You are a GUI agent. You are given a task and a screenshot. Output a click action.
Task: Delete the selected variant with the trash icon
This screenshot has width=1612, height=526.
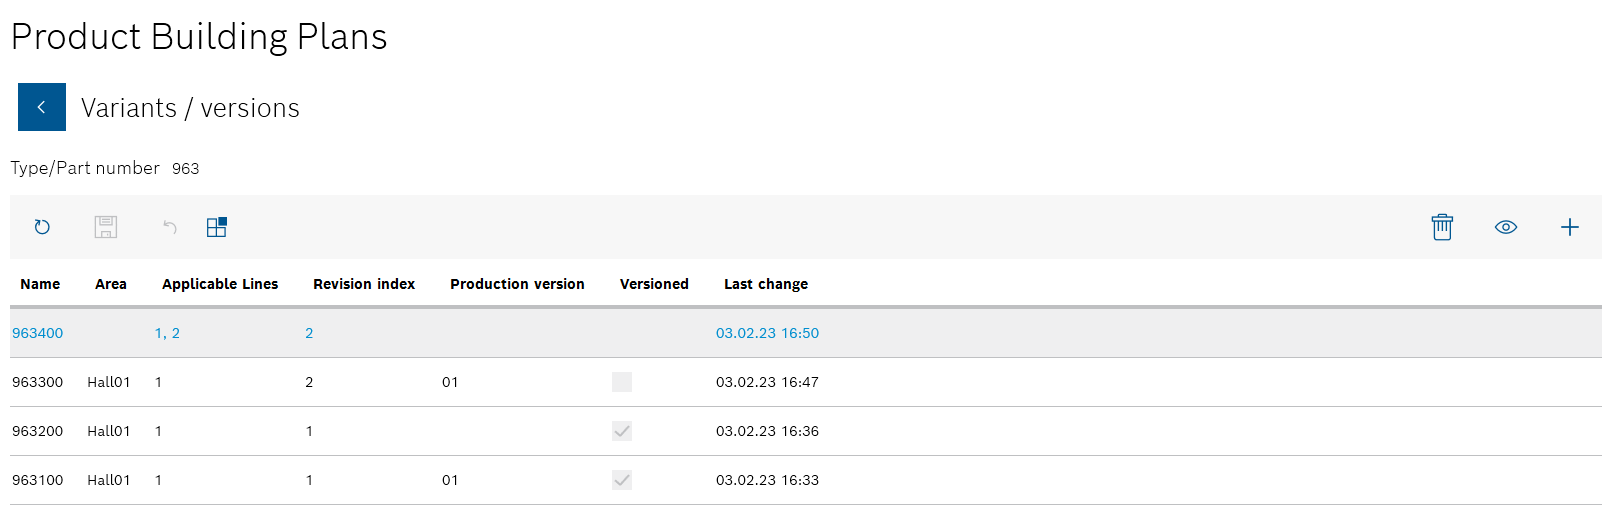(x=1442, y=227)
